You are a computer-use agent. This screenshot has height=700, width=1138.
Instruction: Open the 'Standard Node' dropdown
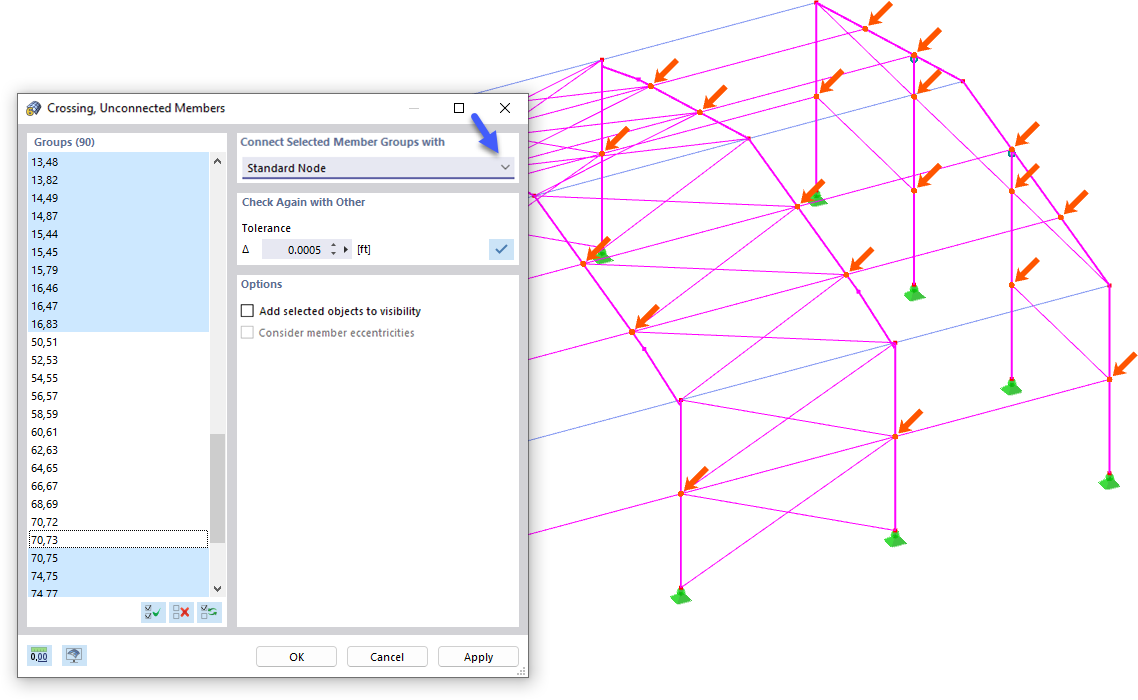376,168
